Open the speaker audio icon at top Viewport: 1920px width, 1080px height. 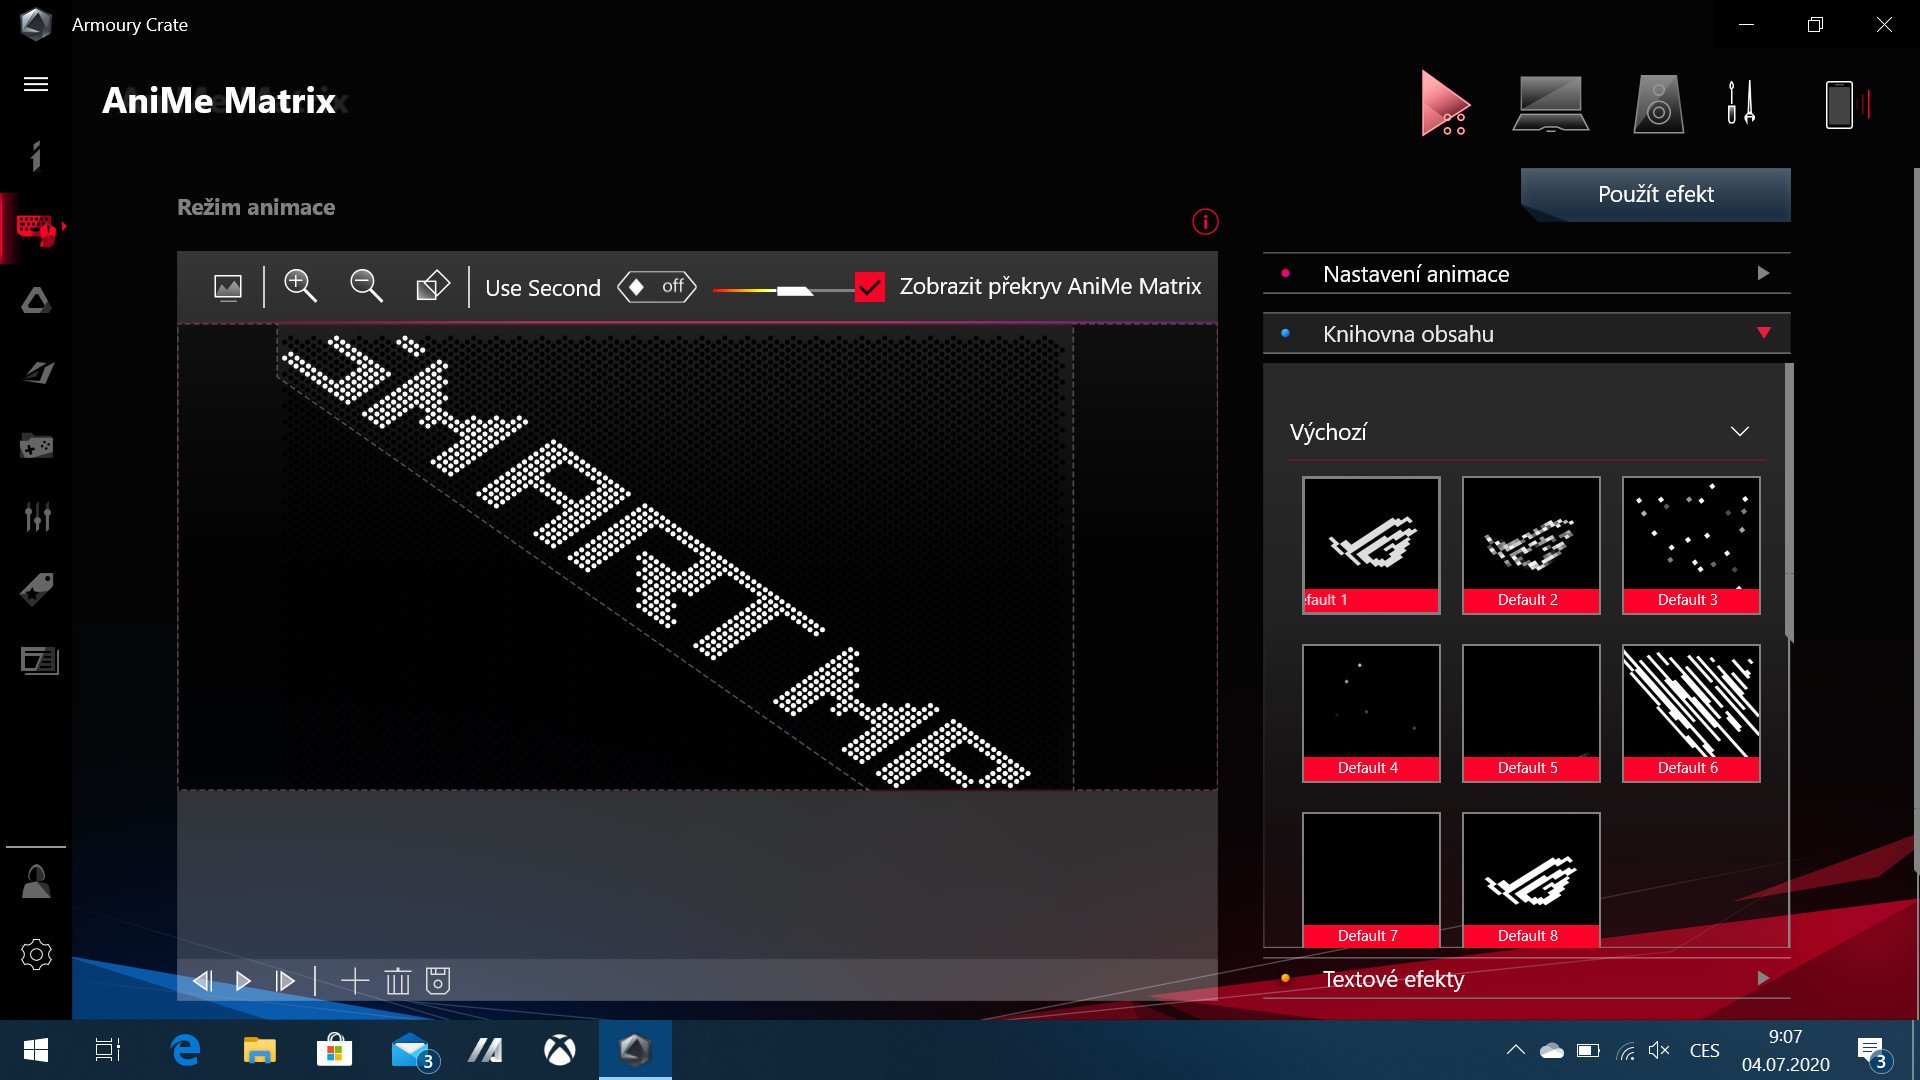point(1658,104)
